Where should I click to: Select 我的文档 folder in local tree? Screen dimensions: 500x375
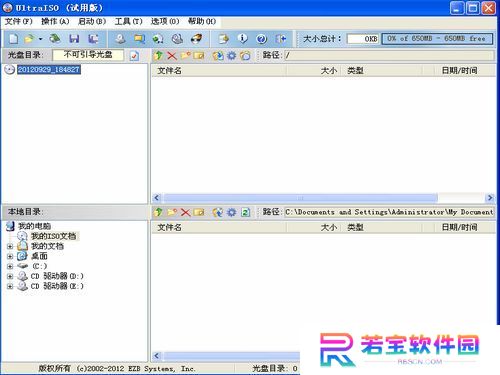(47, 246)
